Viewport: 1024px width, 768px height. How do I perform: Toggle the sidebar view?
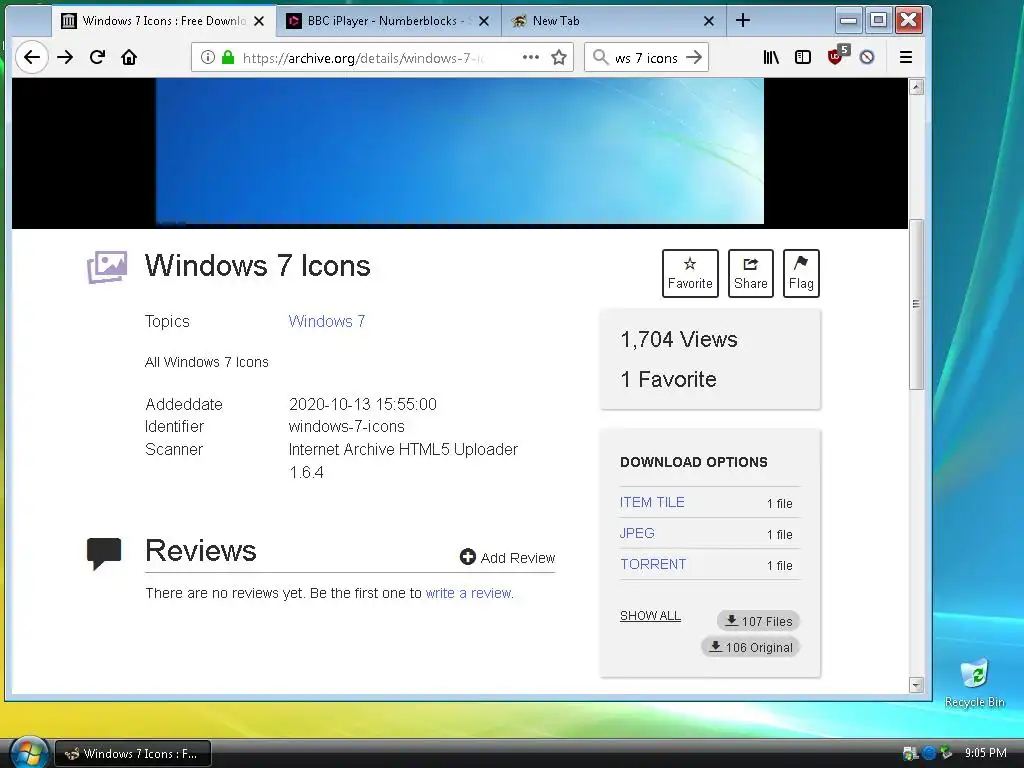(x=803, y=57)
